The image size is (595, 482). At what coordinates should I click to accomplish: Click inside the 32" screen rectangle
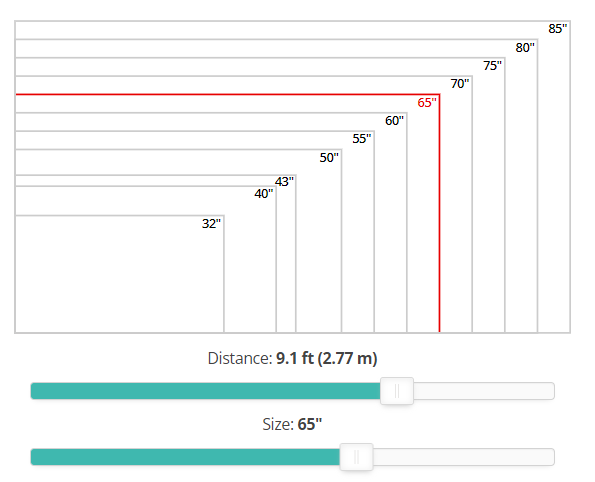120,274
